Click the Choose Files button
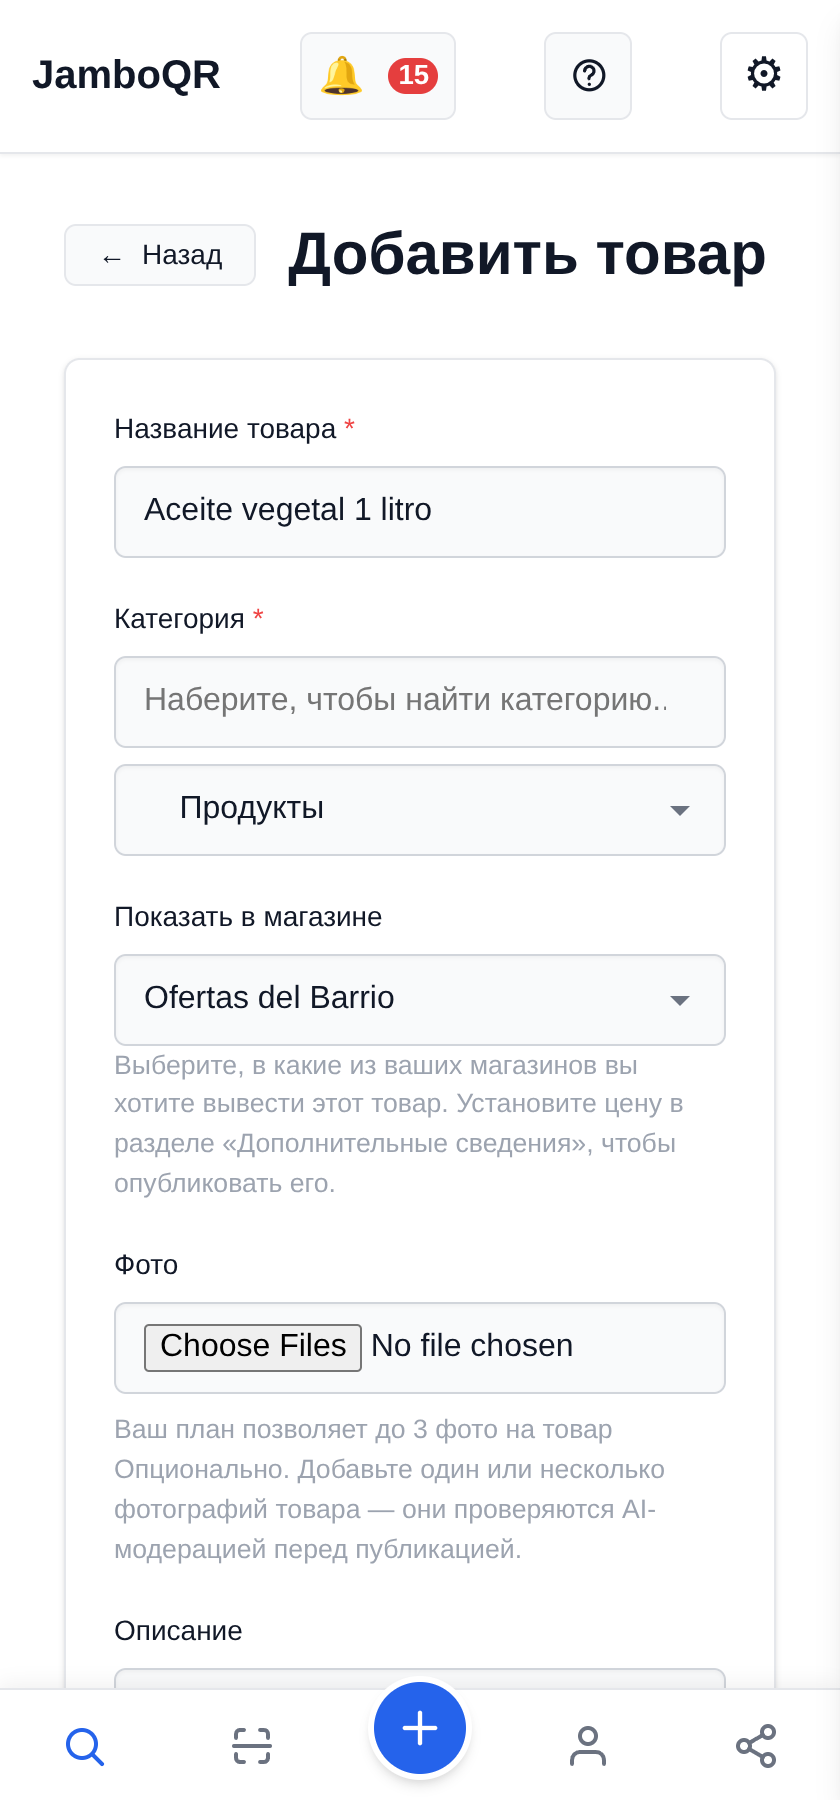Viewport: 840px width, 1800px height. [x=253, y=1347]
